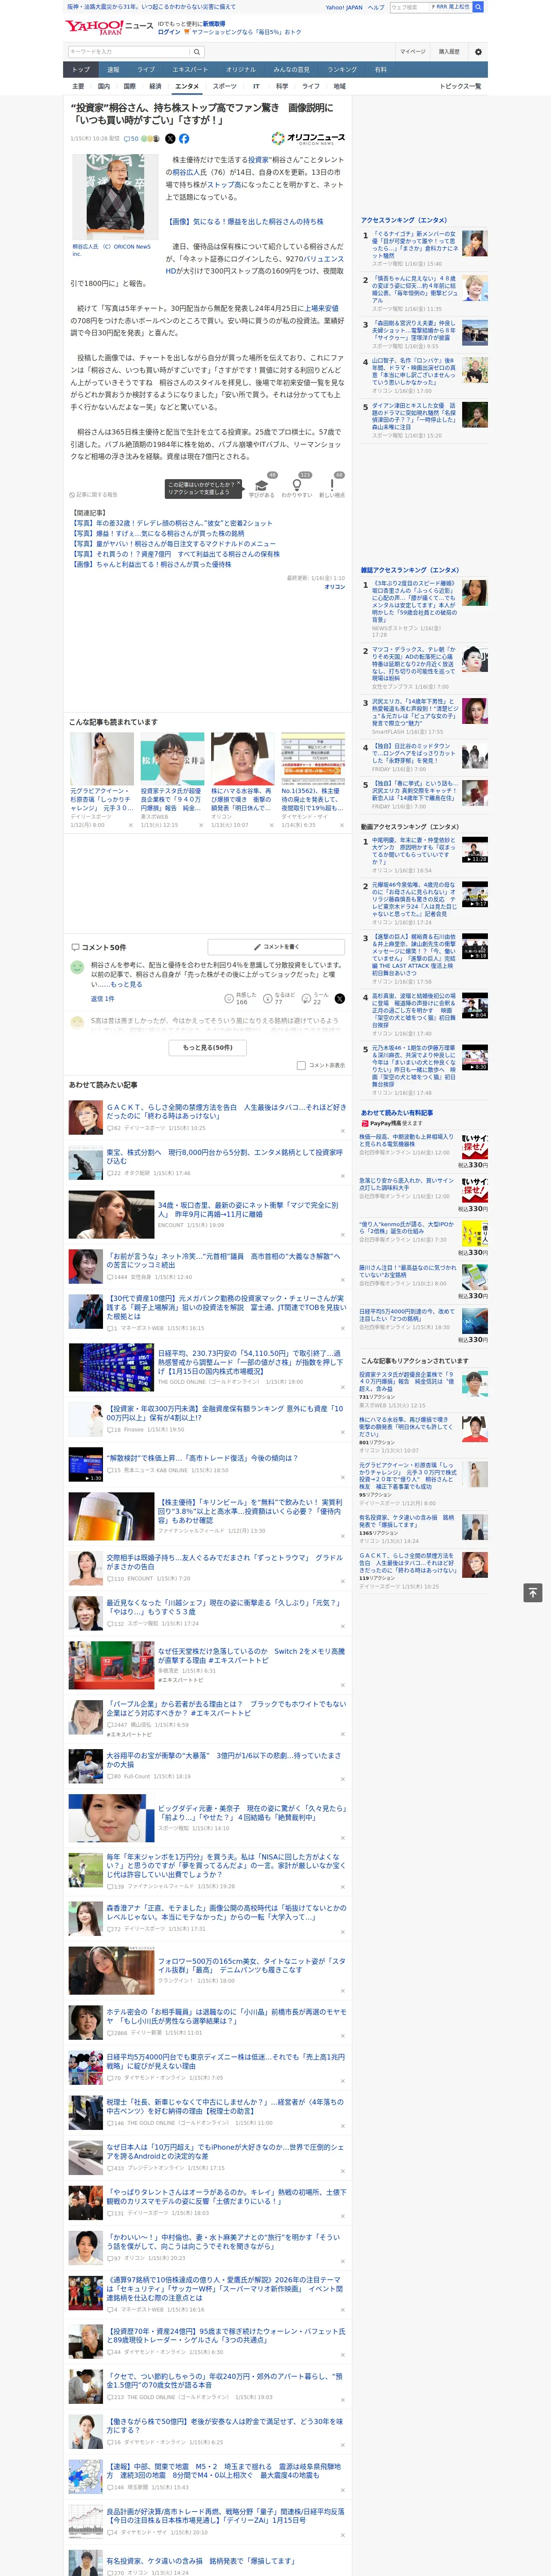Click the ORICON NEWS logo

pos(308,139)
